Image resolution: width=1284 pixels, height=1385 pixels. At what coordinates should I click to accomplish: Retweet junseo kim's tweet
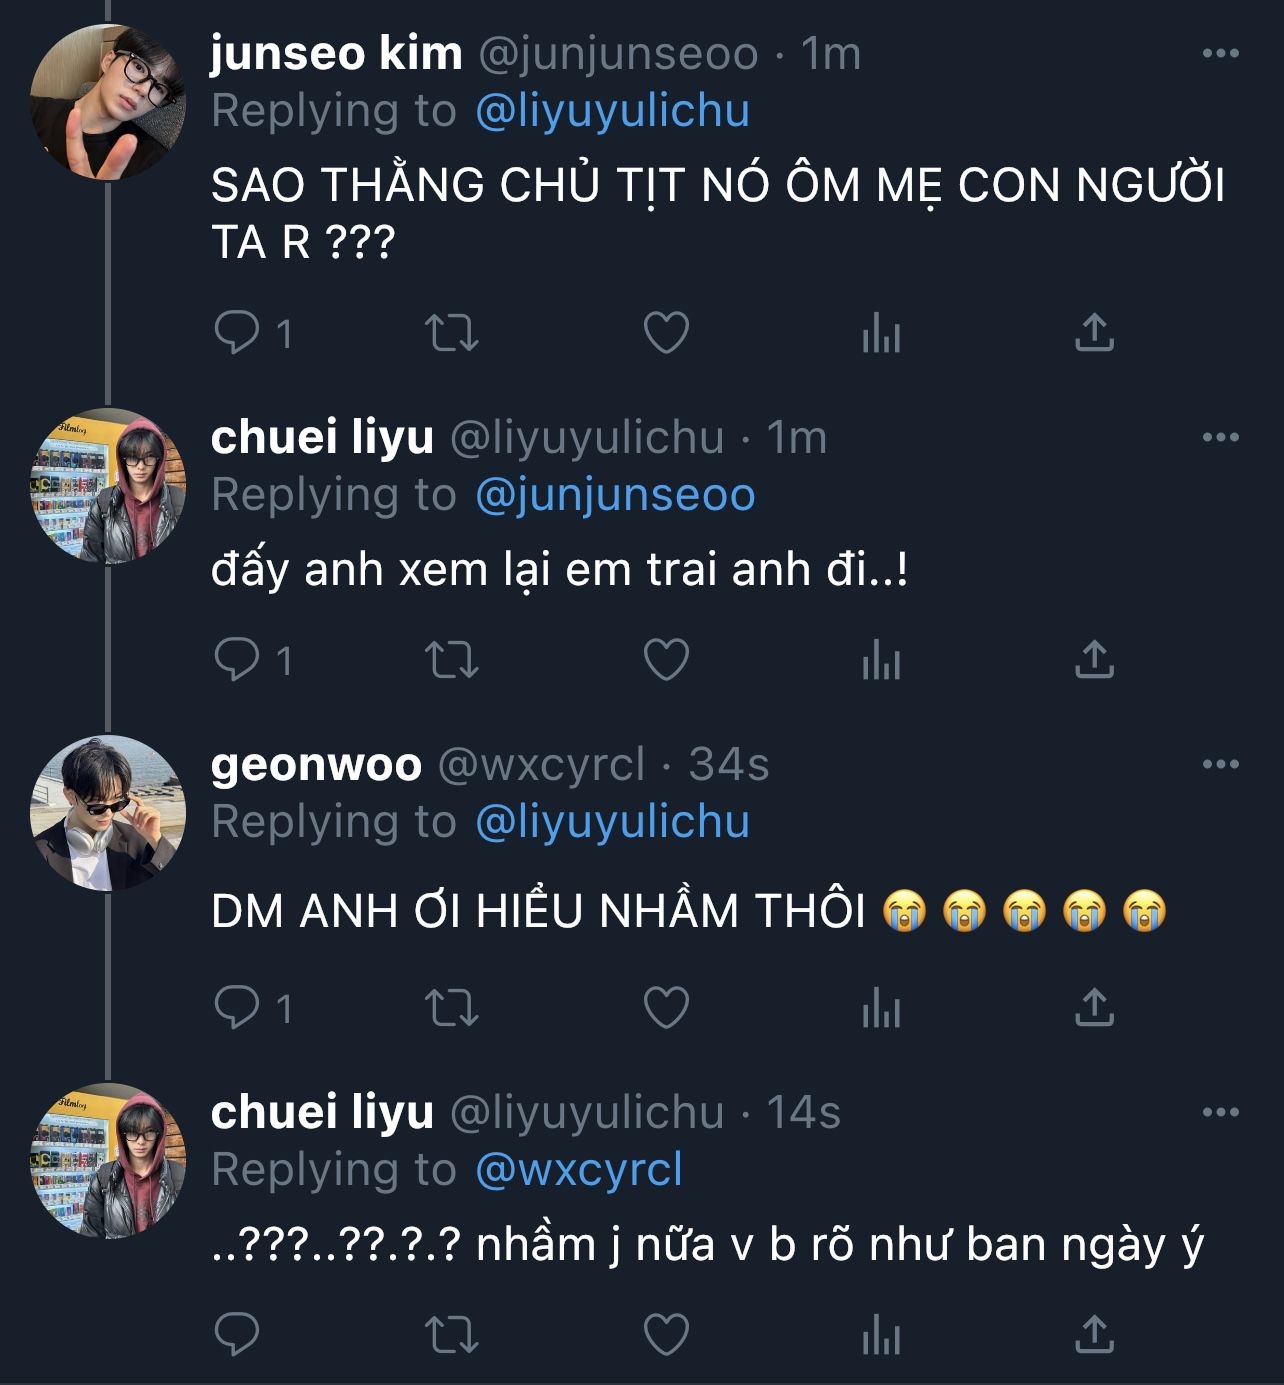click(452, 333)
